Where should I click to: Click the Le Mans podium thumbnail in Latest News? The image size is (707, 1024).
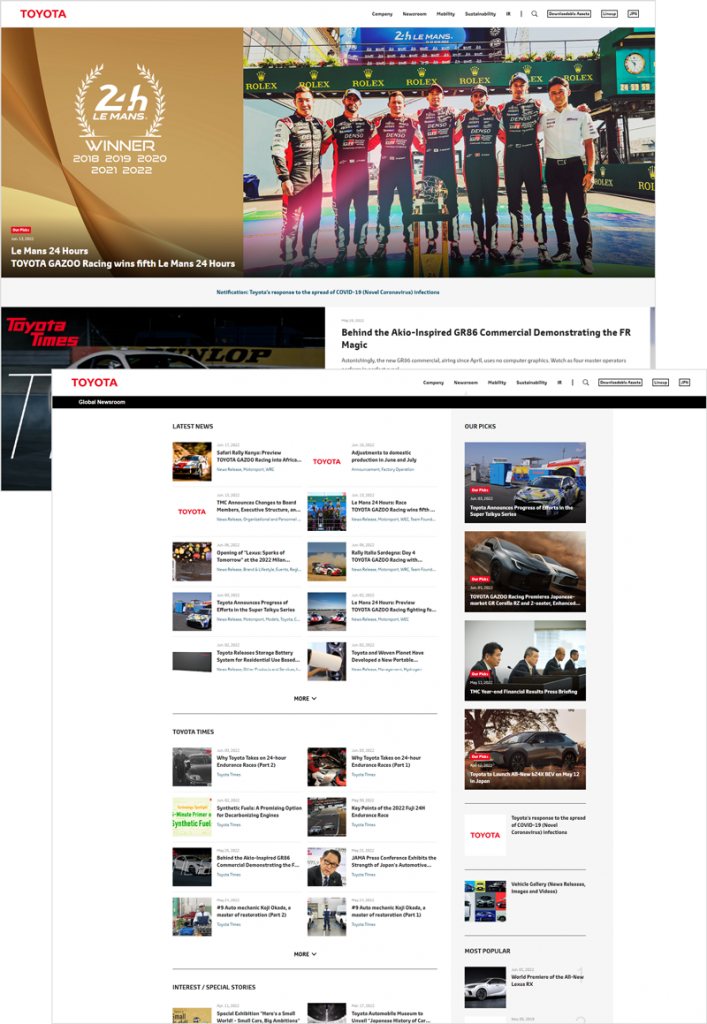(x=327, y=512)
